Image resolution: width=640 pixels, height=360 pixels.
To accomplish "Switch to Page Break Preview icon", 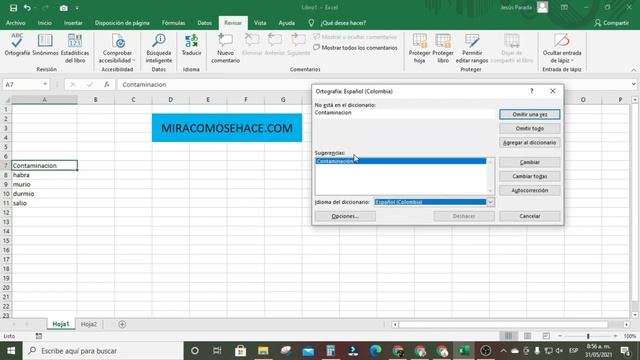I will [x=546, y=336].
